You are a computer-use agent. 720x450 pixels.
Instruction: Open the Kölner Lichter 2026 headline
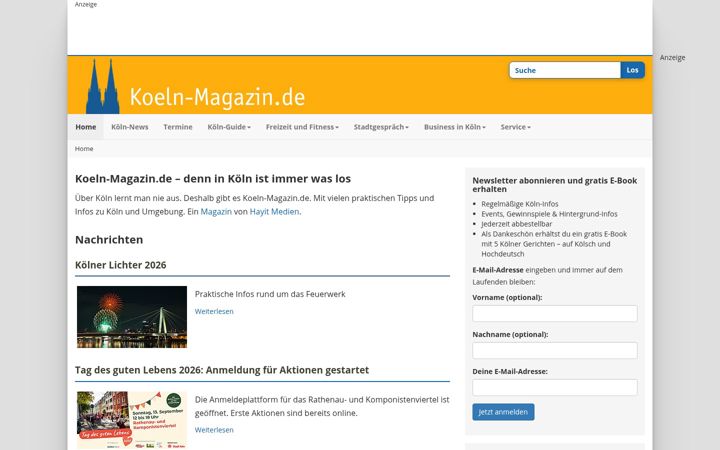[121, 265]
